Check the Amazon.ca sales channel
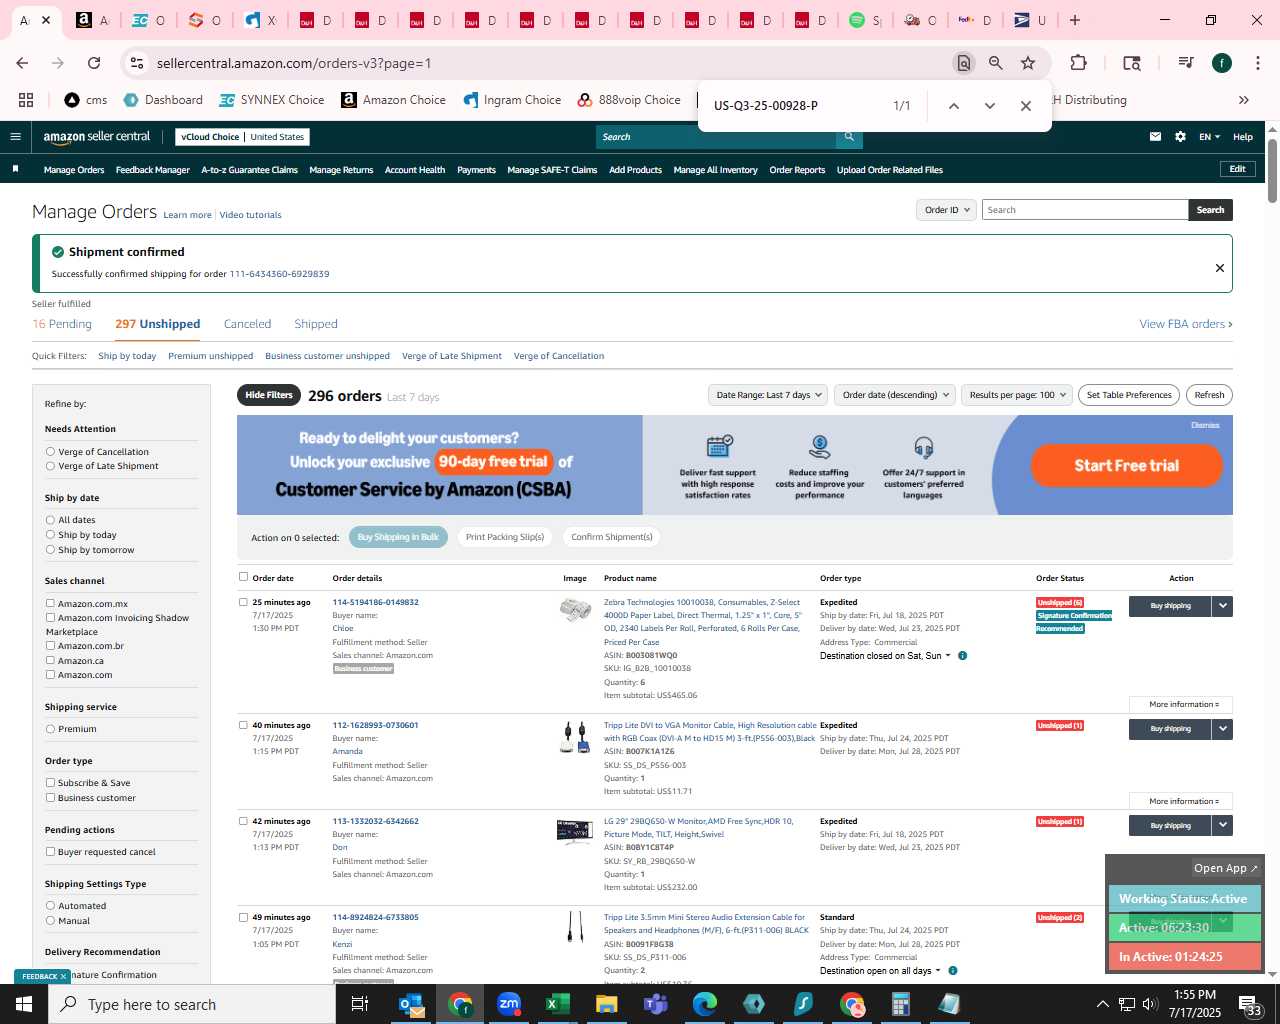1280x1024 pixels. point(50,660)
